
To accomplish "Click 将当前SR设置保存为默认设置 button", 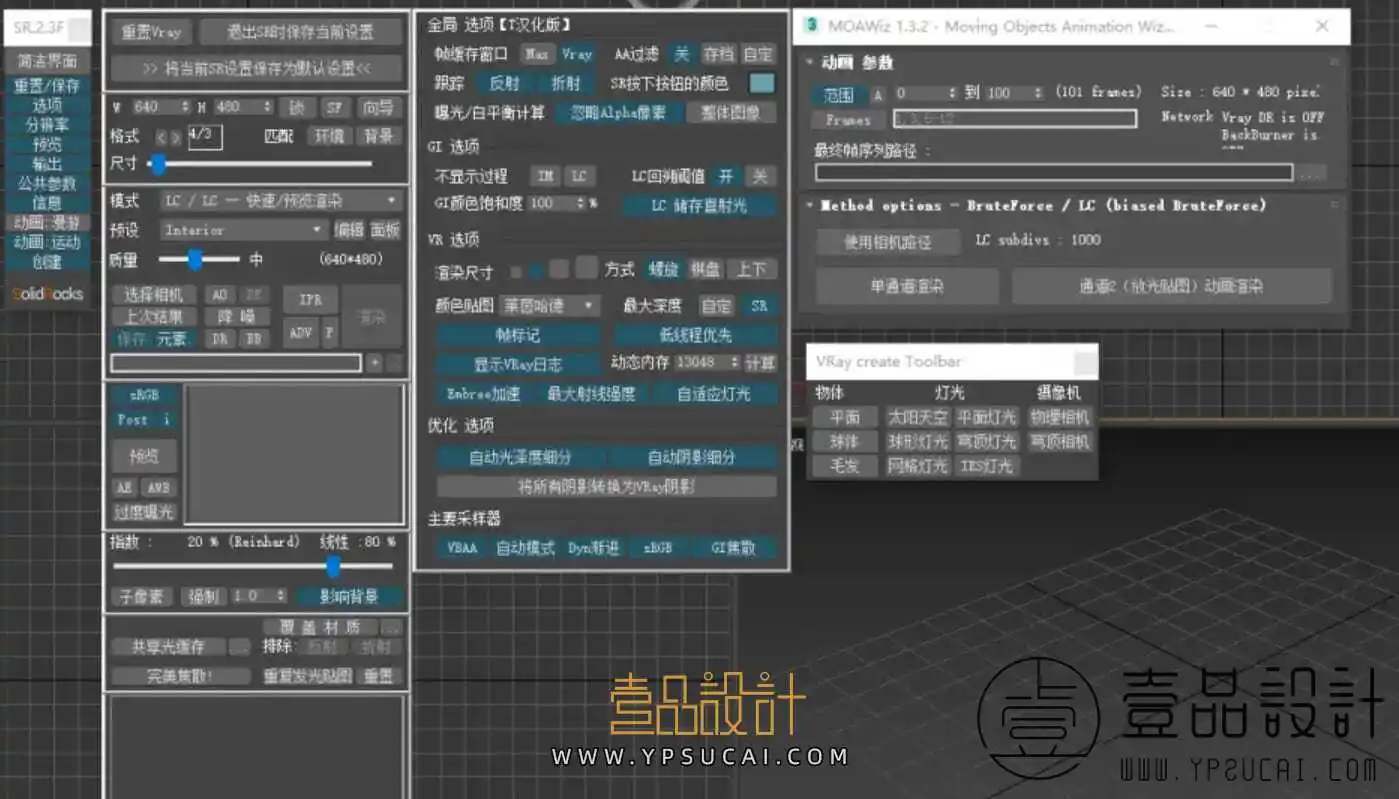I will tap(257, 69).
